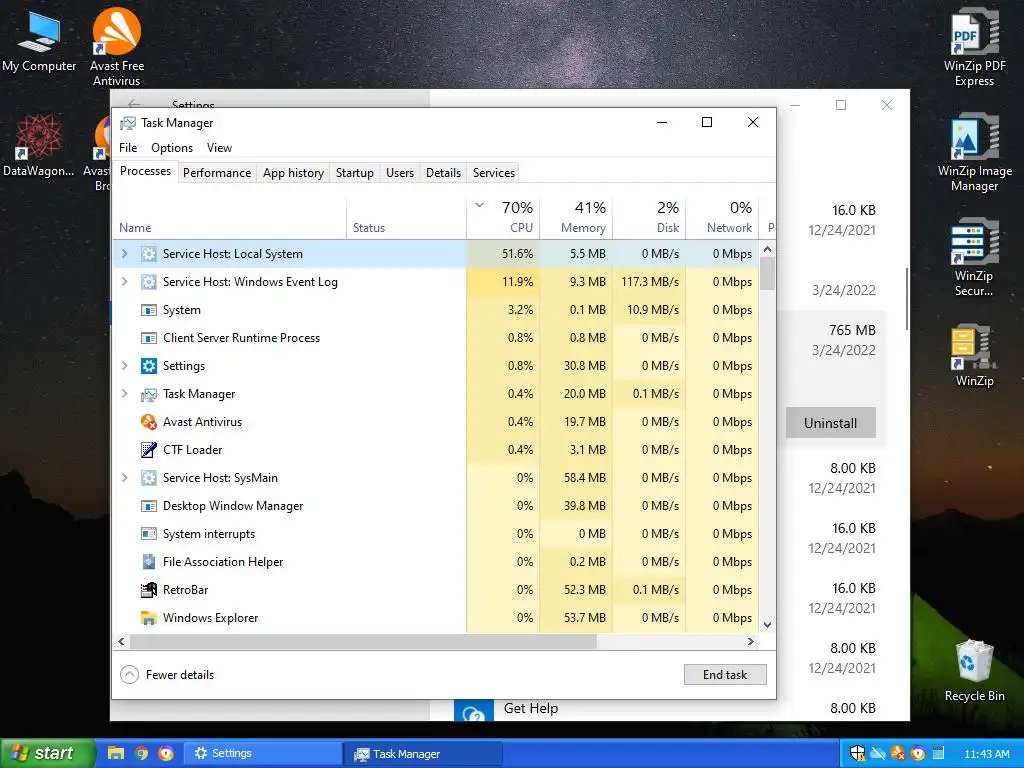Select the My Computer desktop icon
1024x768 pixels.
coord(39,41)
